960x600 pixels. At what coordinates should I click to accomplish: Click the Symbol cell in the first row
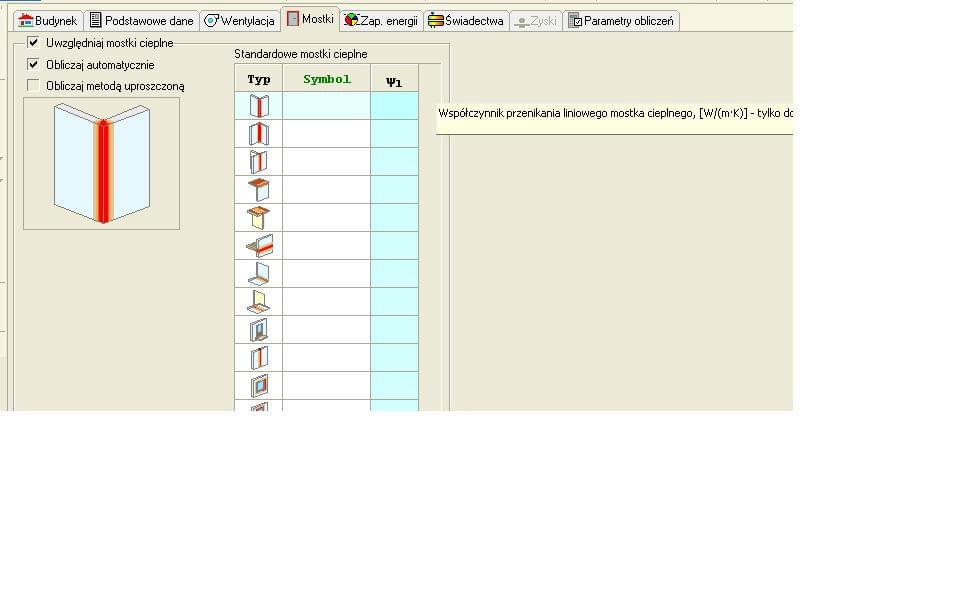326,106
